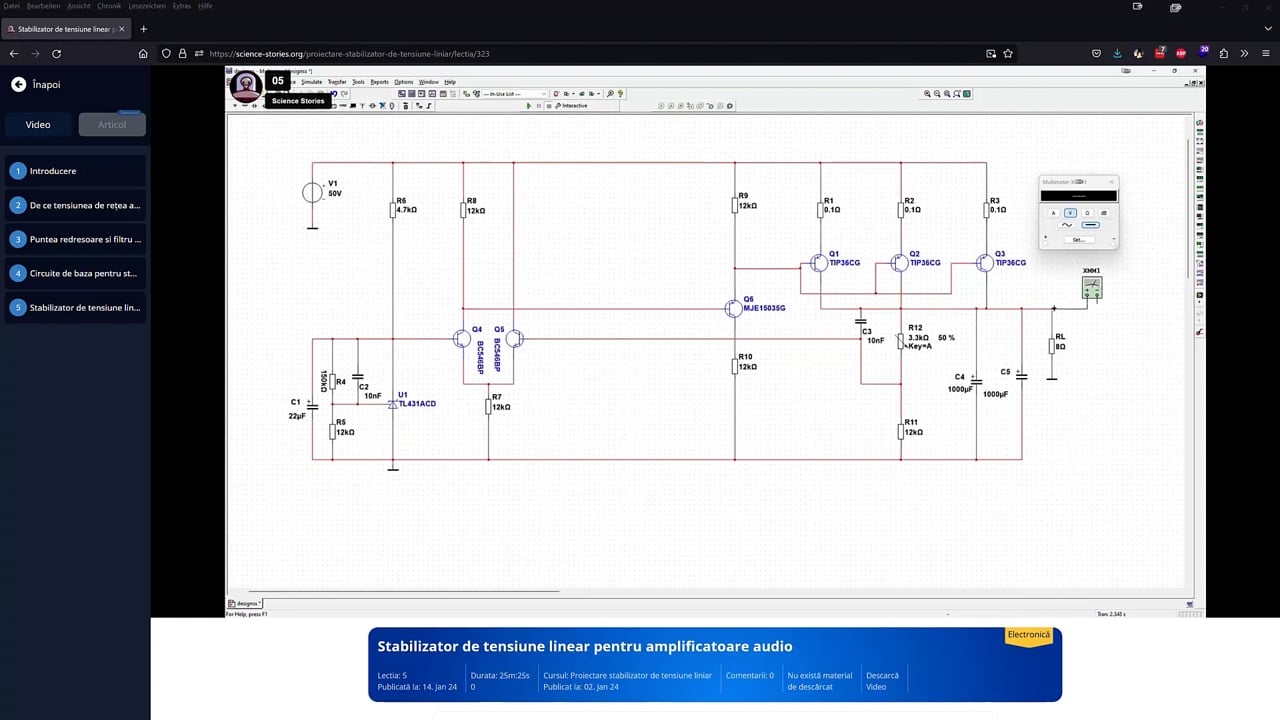Viewport: 1280px width, 720px height.
Task: Open the Window menu in Multisim
Action: click(x=428, y=82)
